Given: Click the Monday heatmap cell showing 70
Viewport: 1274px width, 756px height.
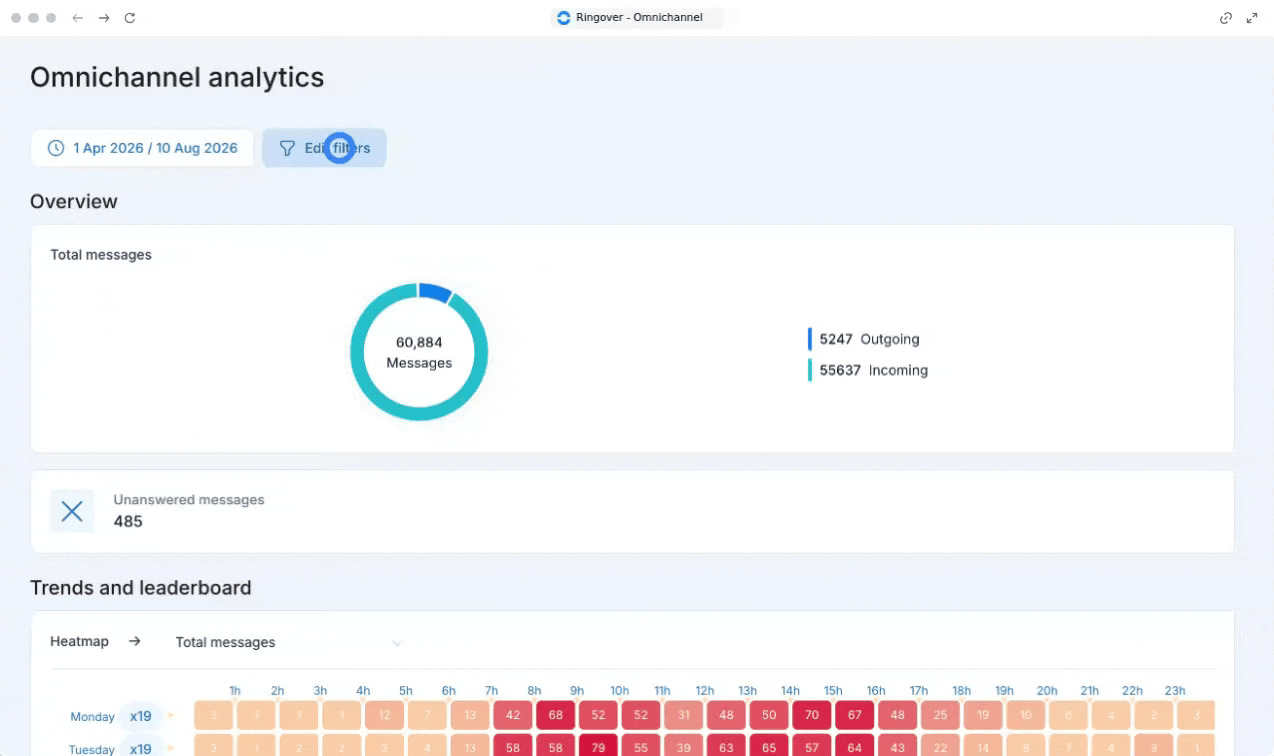Looking at the screenshot, I should click(812, 715).
